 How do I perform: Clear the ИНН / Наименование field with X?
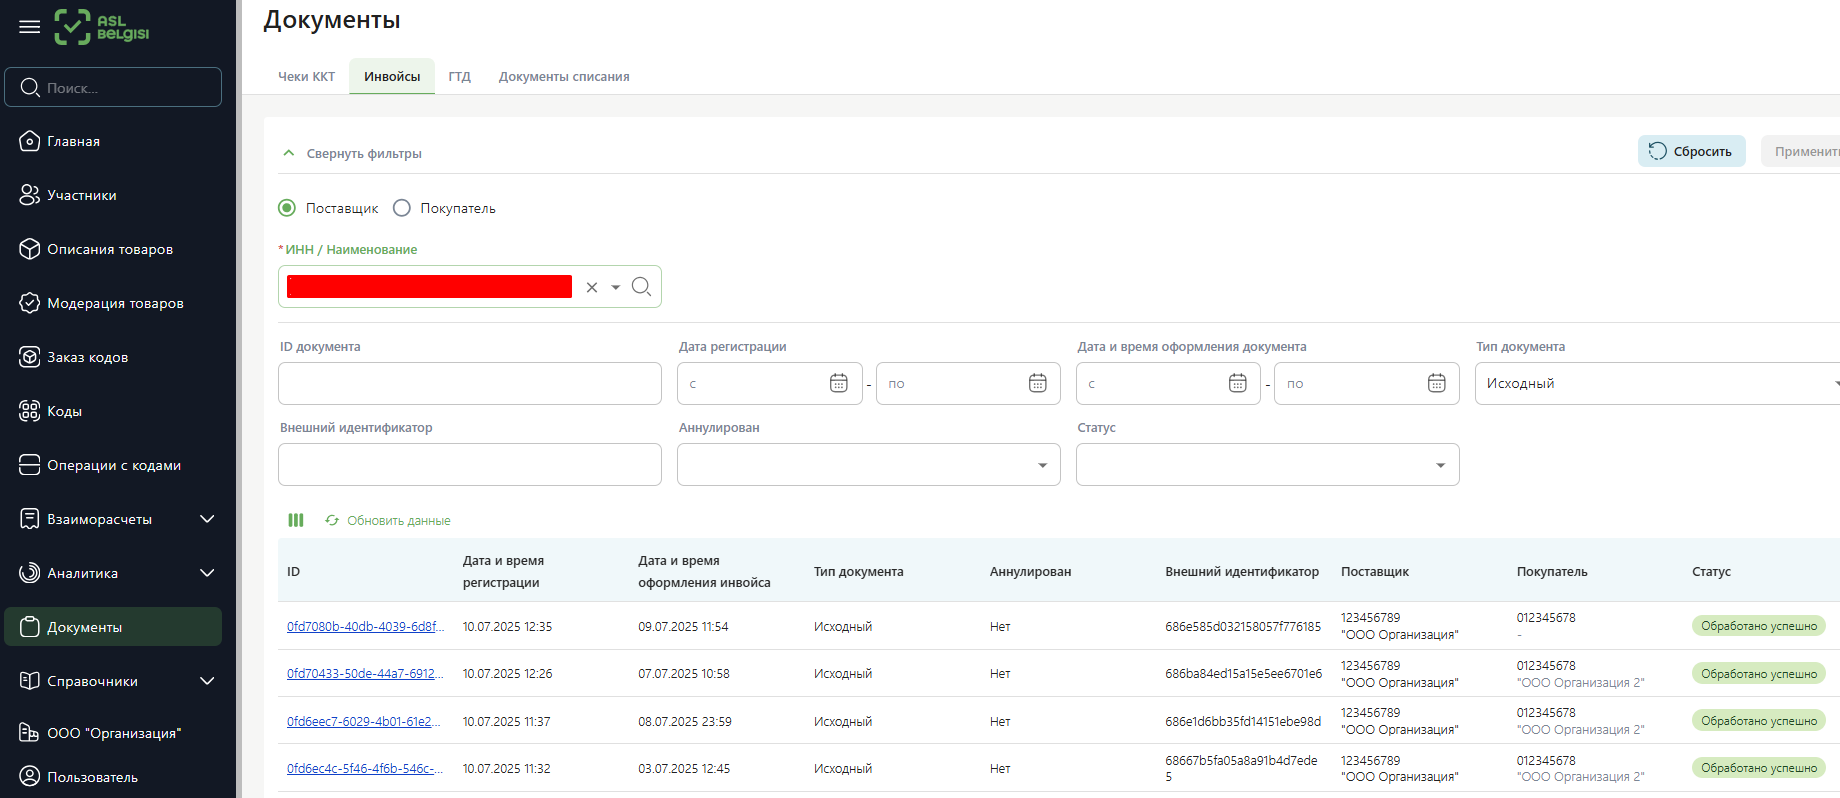[x=592, y=288]
